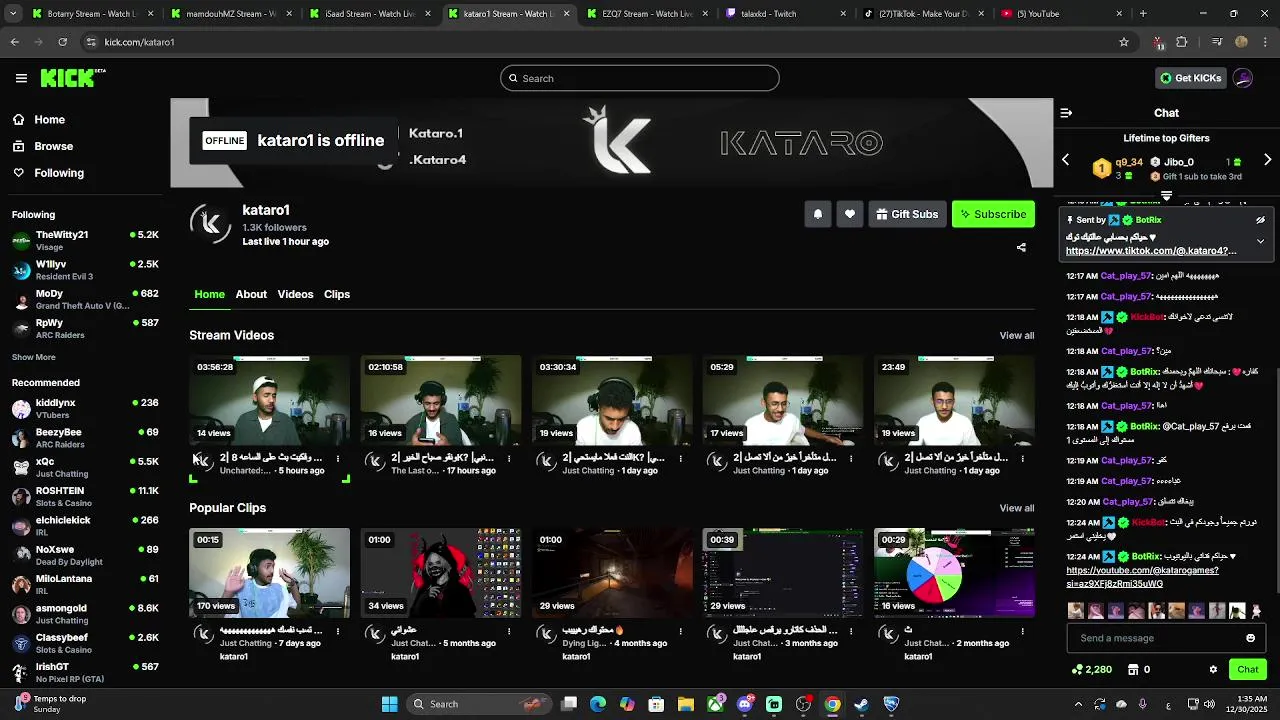
Task: Open Steam from the taskbar
Action: [861, 704]
